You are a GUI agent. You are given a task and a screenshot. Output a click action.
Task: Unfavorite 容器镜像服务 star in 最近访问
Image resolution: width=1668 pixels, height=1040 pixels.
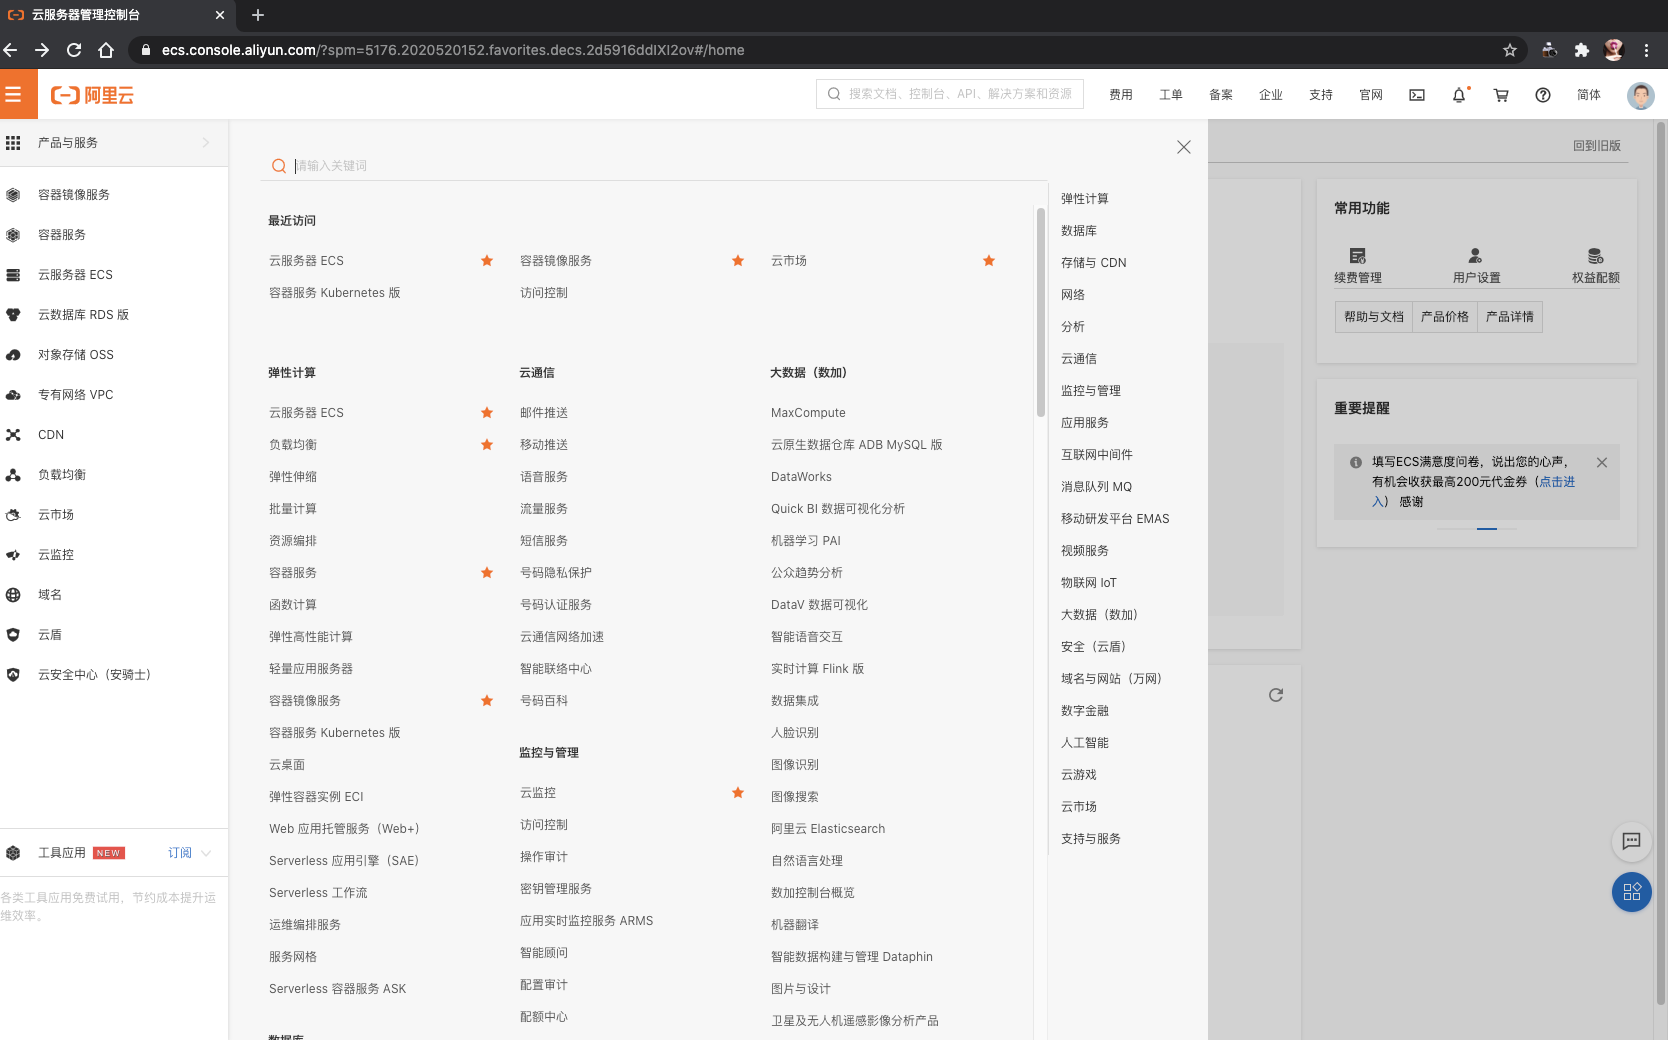738,261
